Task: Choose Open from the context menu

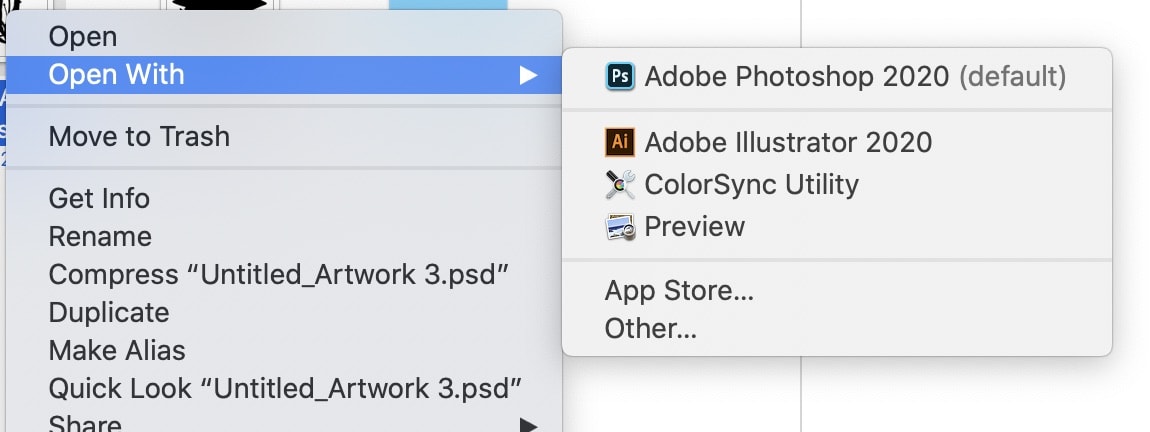Action: click(284, 37)
